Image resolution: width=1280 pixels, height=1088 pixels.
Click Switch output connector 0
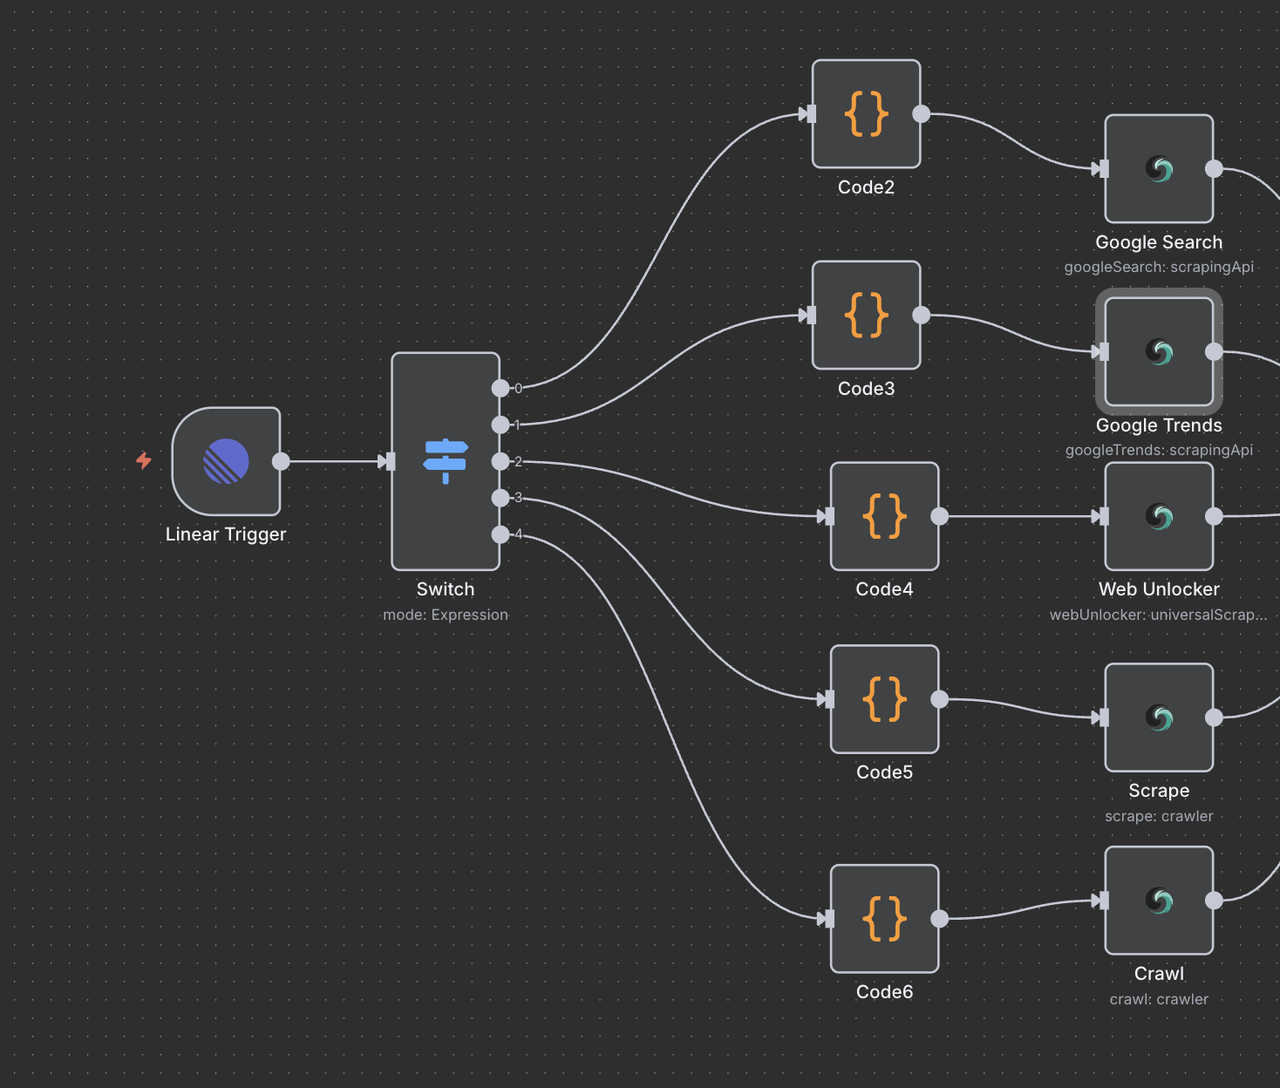pos(500,388)
